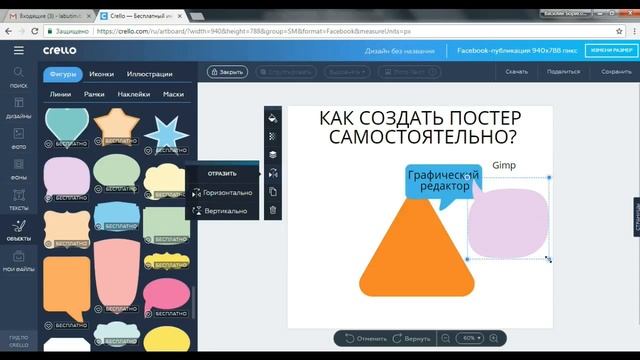This screenshot has width=640, height=360.
Task: Click the trash delete tool icon
Action: 273,210
